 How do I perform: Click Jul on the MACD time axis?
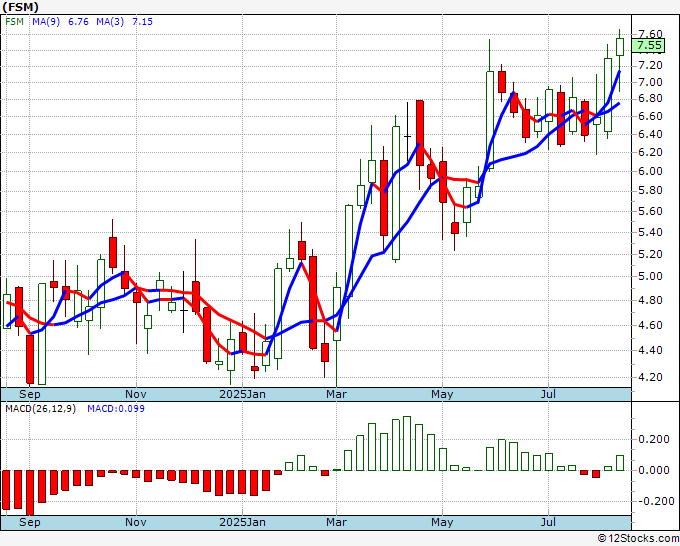click(548, 522)
